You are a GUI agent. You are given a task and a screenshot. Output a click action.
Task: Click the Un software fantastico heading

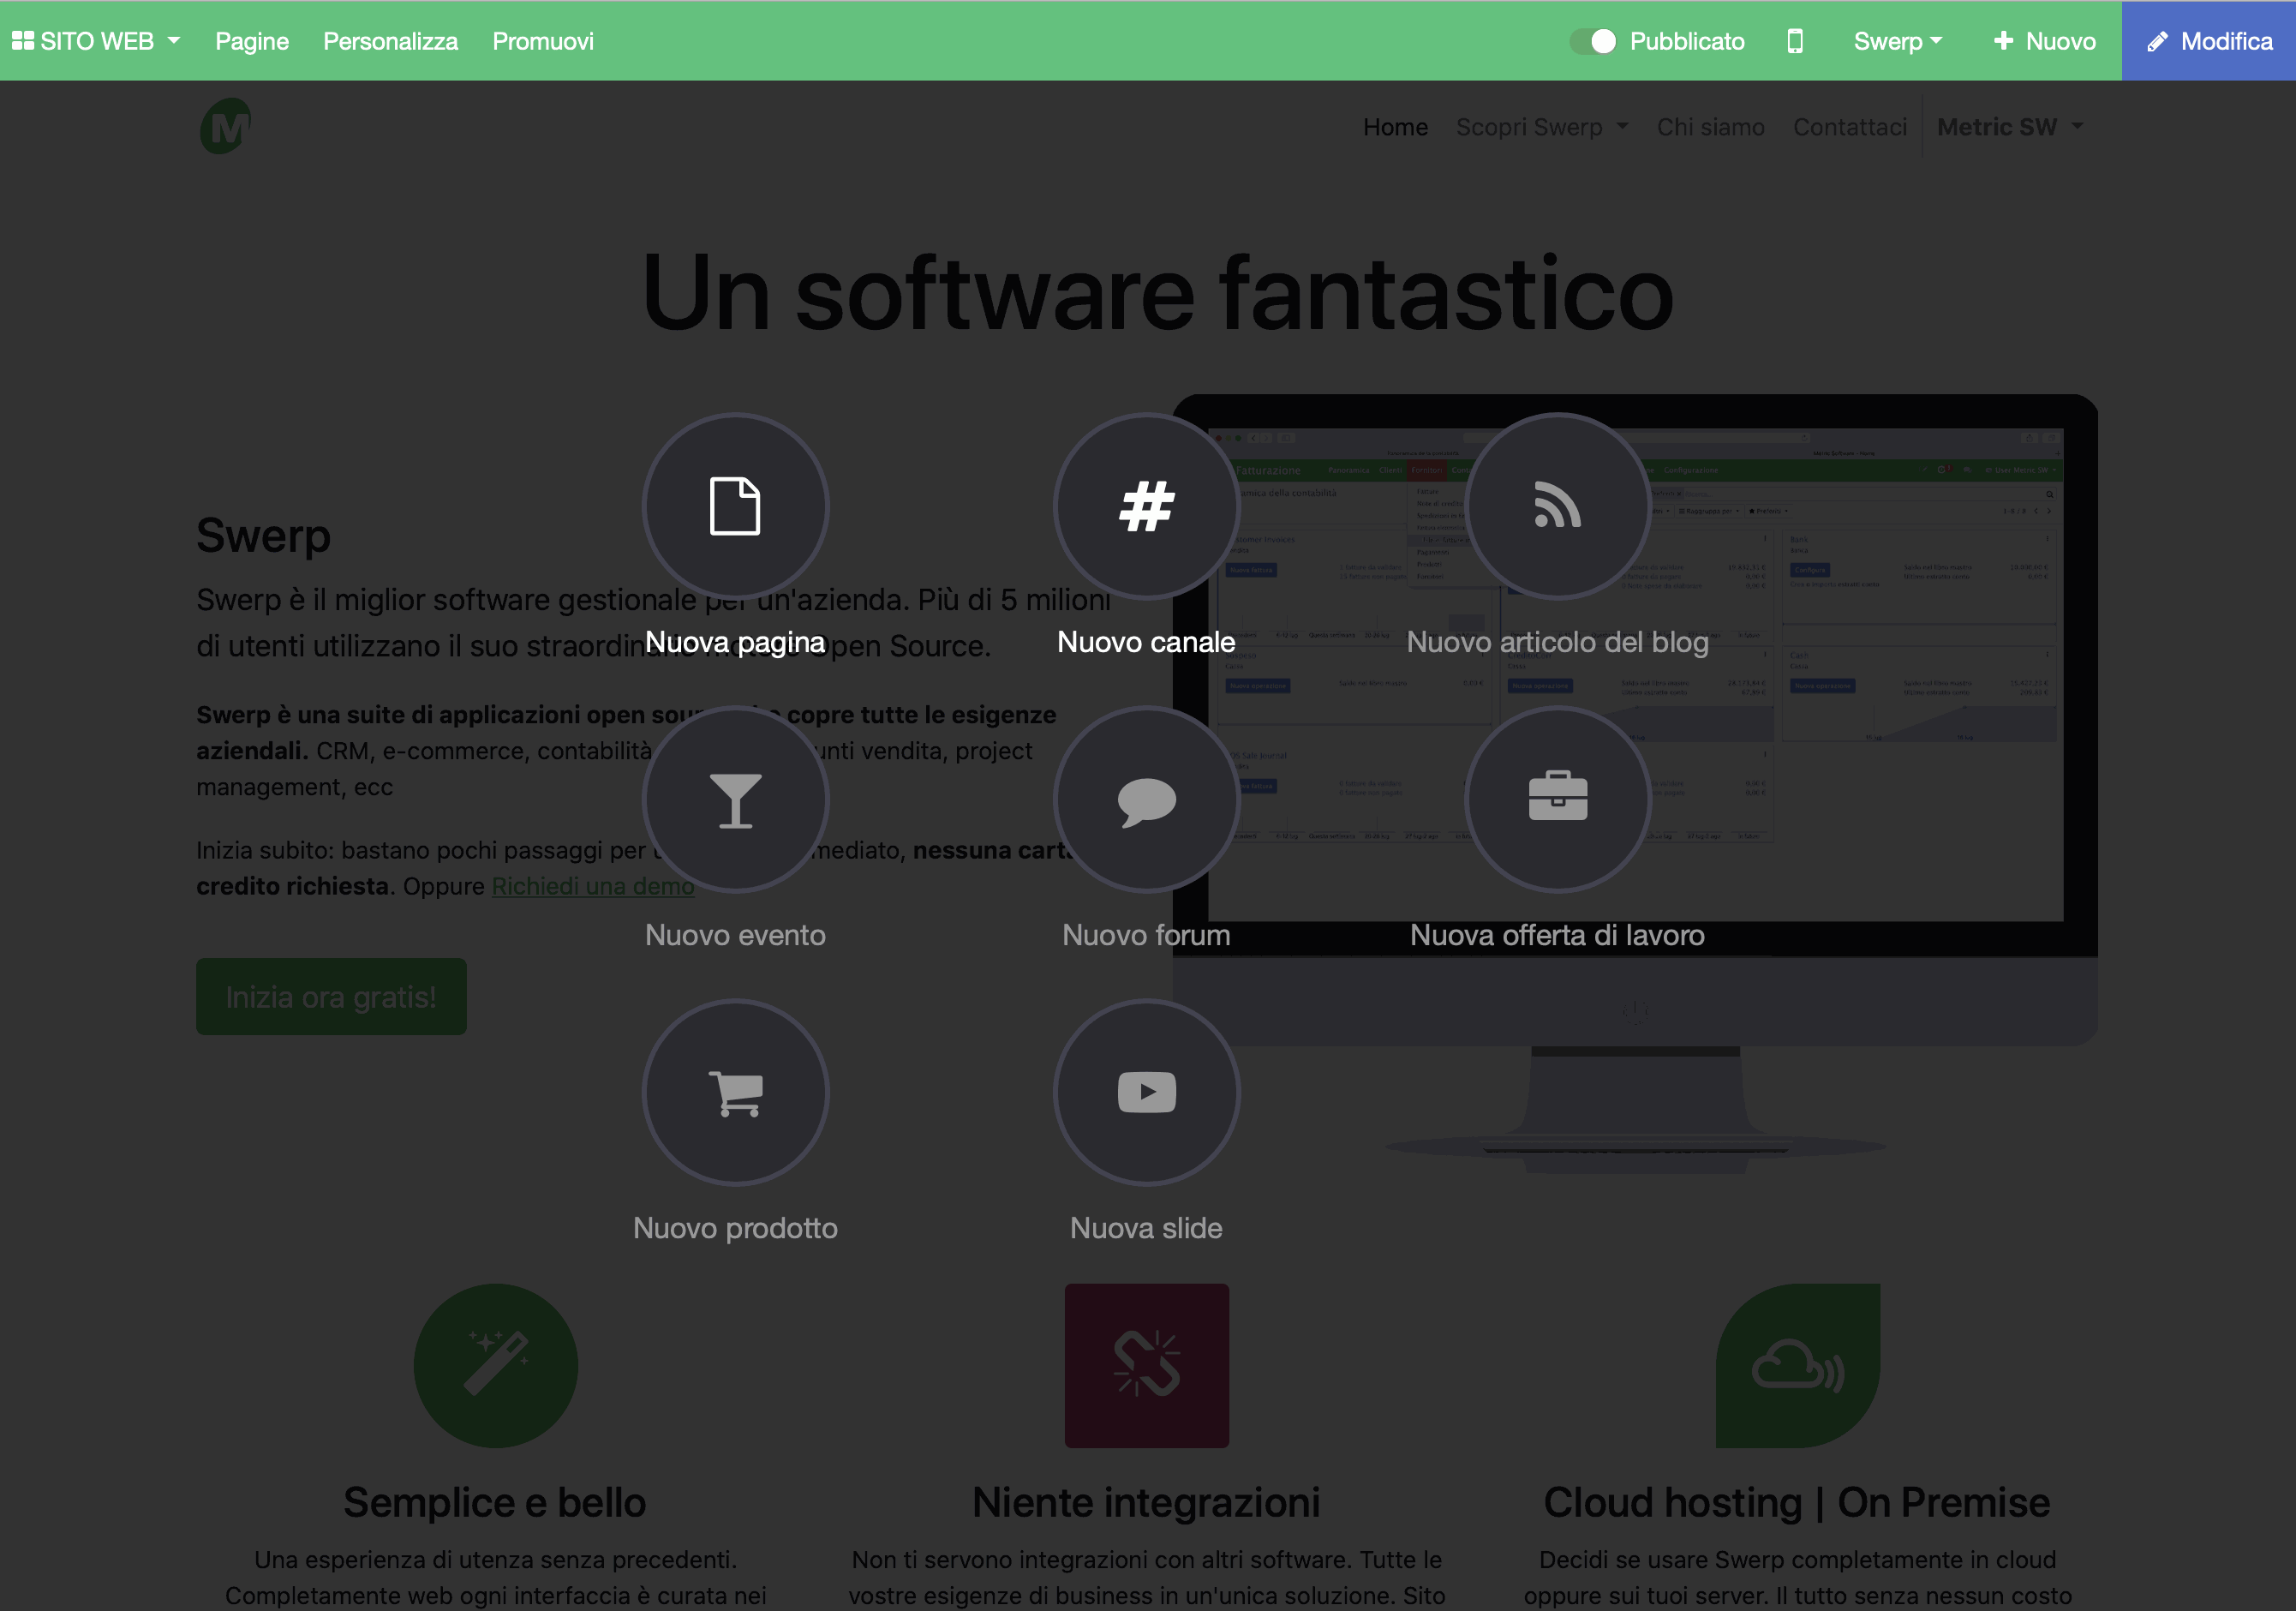click(1157, 293)
